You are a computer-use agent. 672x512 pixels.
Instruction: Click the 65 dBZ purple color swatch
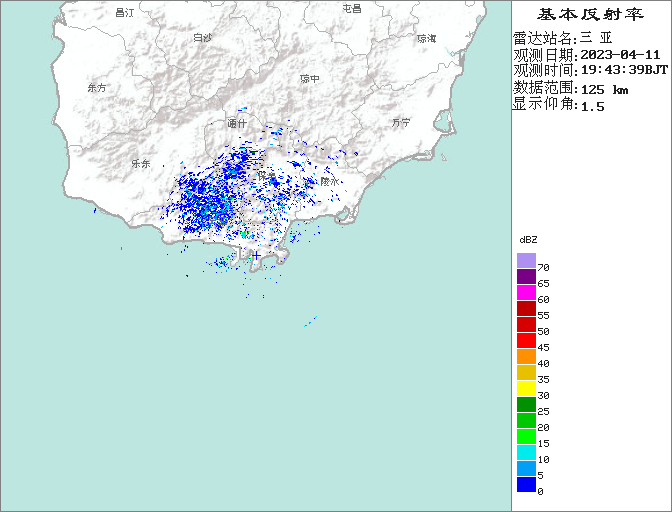[x=526, y=277]
